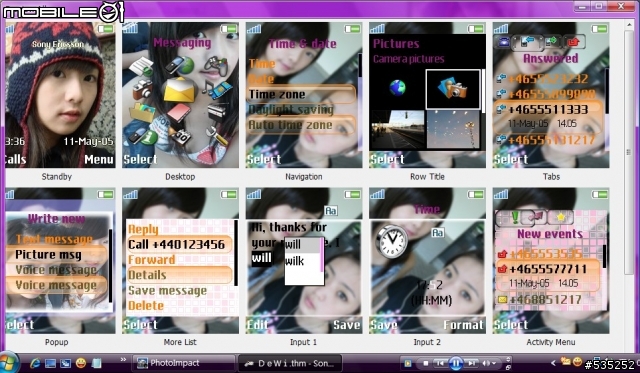Click the red missed-calls tab in Tabs preview

click(x=574, y=42)
